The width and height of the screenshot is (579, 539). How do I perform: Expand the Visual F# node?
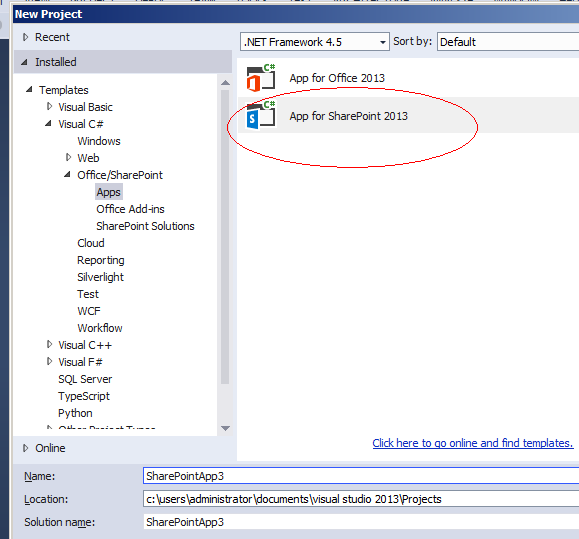pos(49,361)
